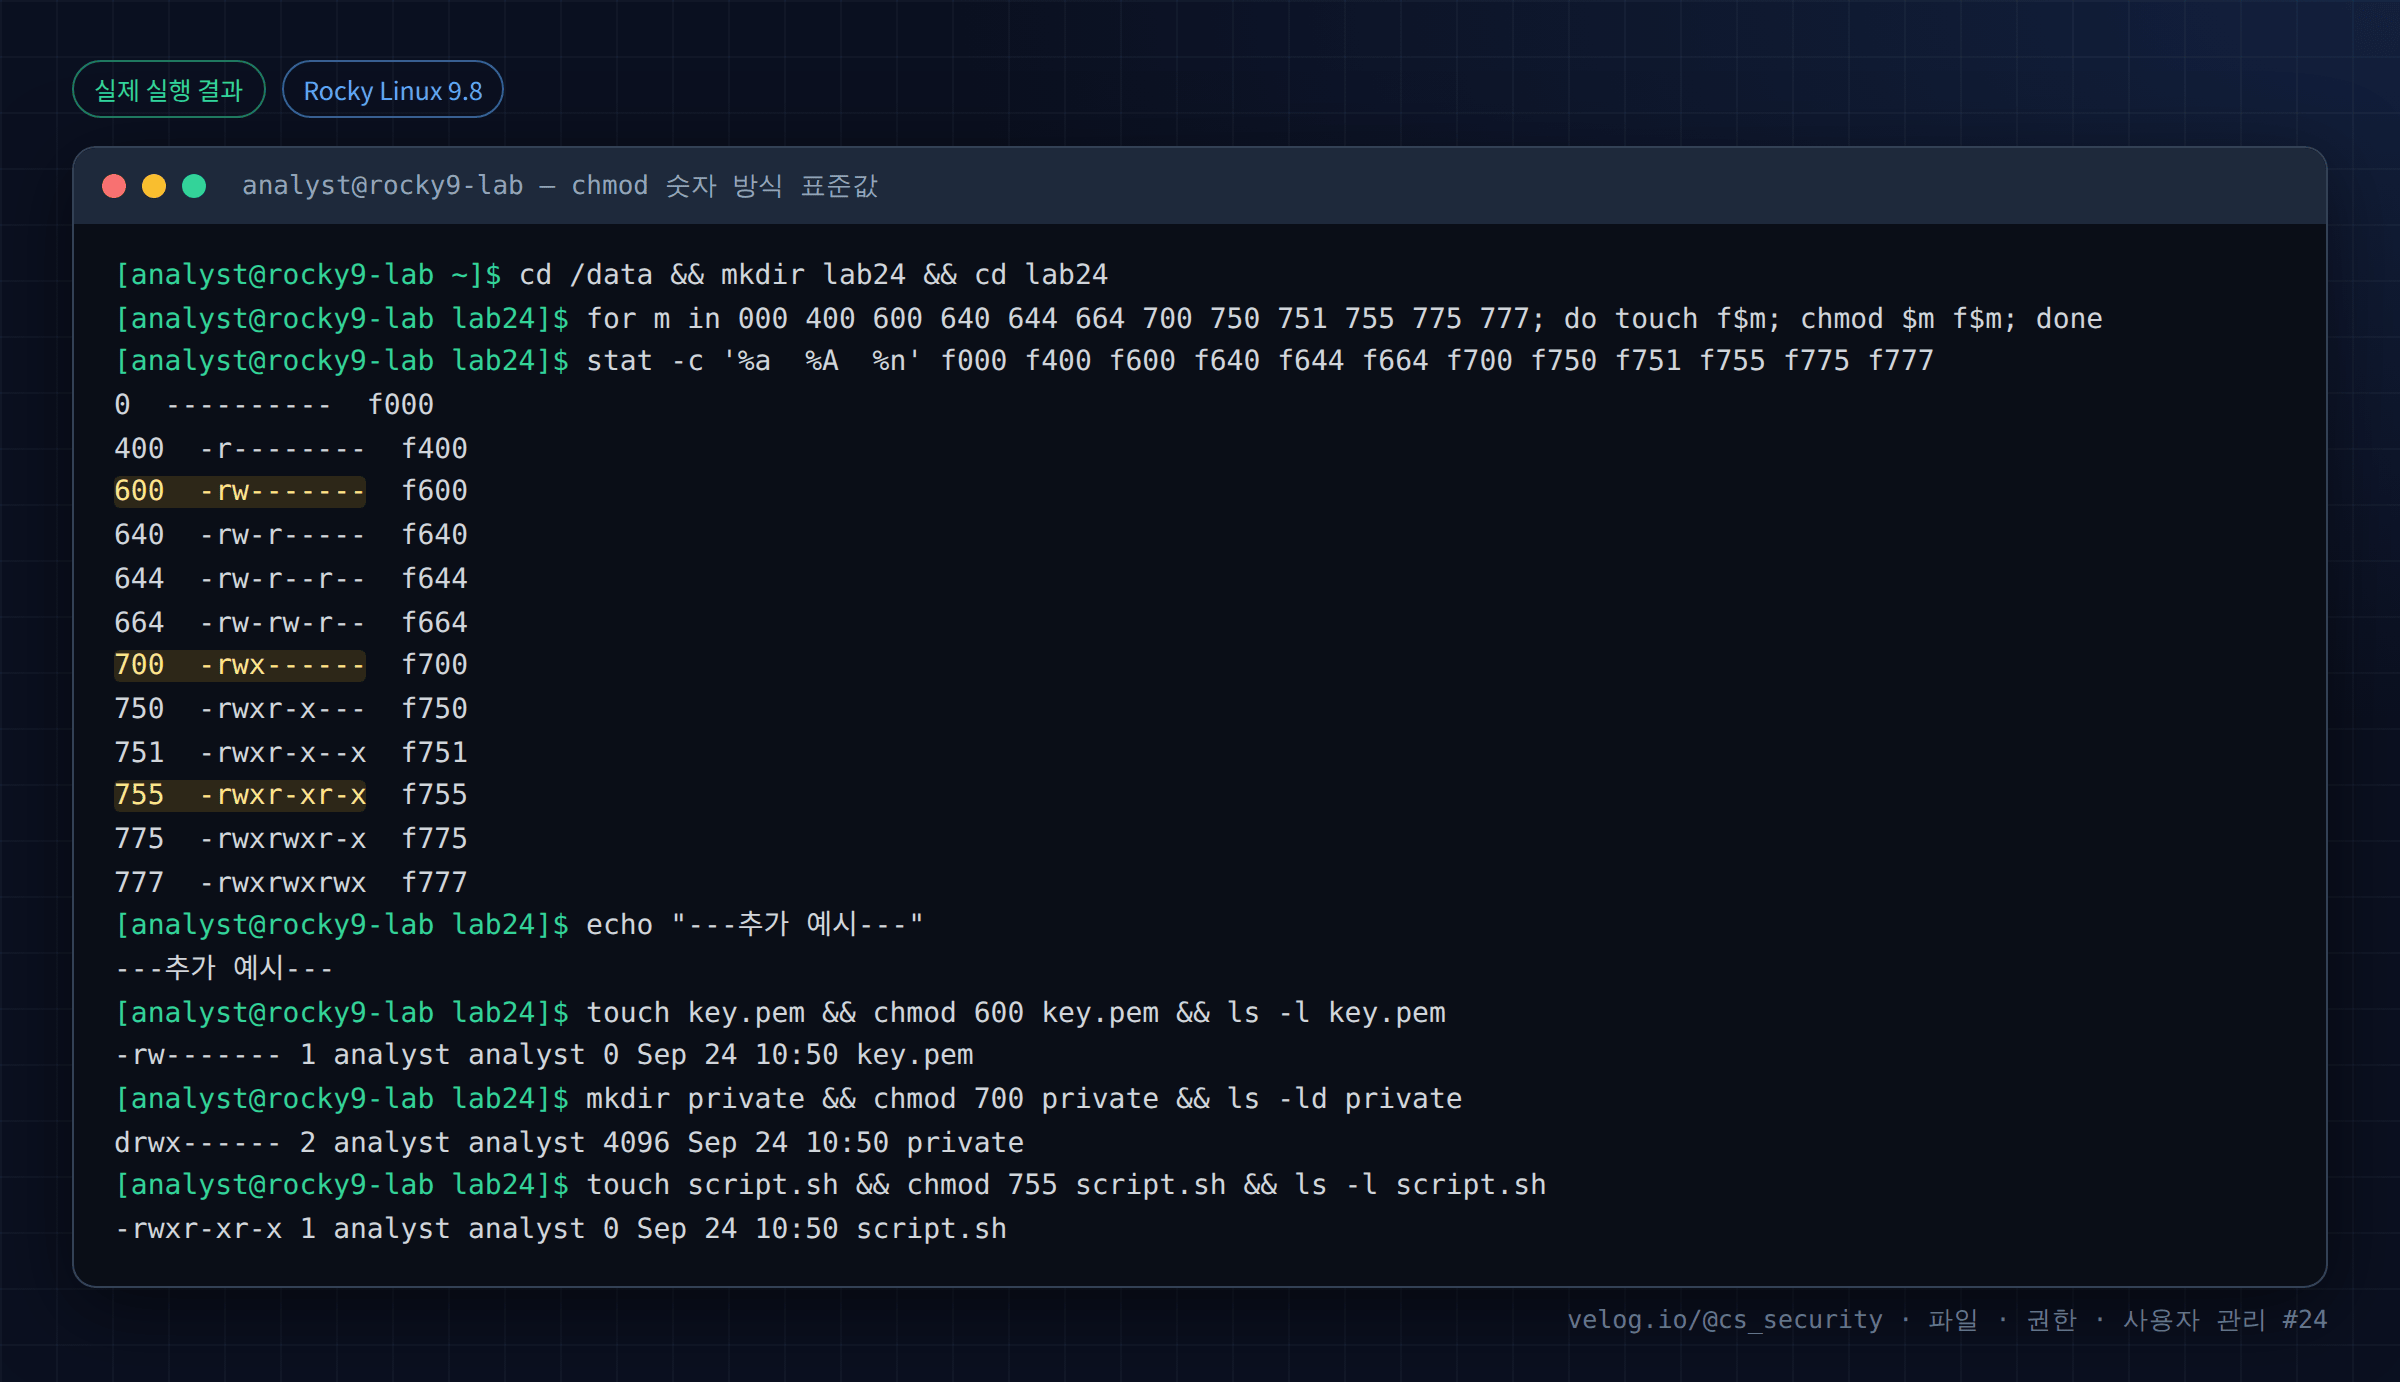Select the filename f750 in the output

435,708
